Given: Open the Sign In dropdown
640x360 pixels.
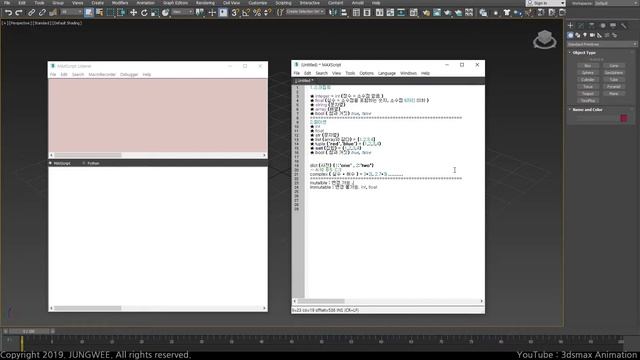Looking at the screenshot, I should tap(546, 3).
